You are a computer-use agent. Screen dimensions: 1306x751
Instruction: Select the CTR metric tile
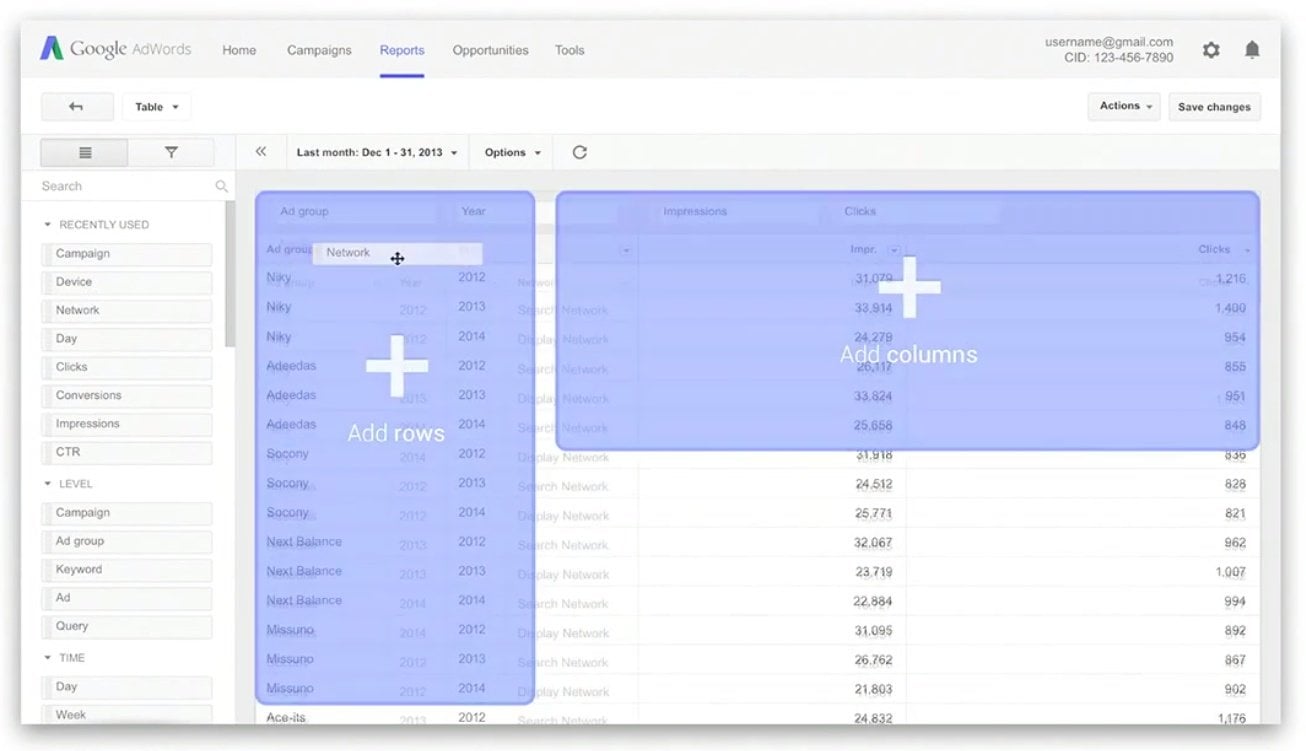pyautogui.click(x=126, y=452)
